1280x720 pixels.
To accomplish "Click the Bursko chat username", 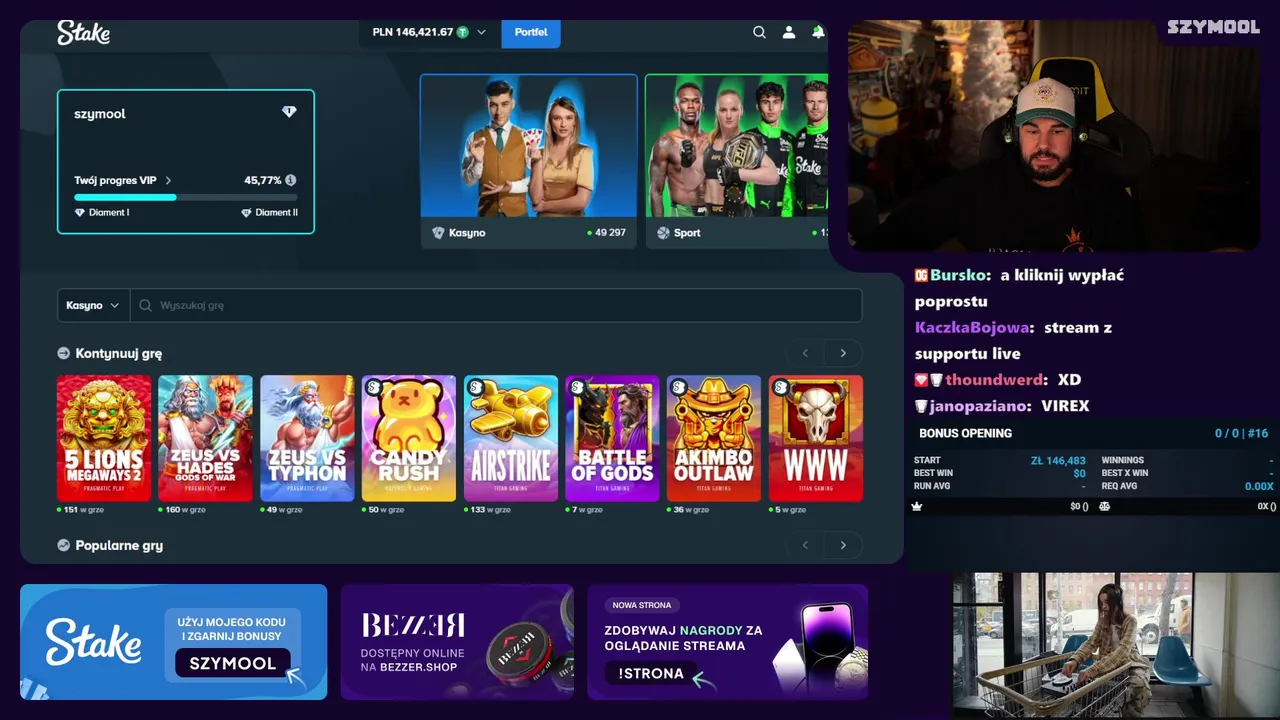I will point(958,275).
